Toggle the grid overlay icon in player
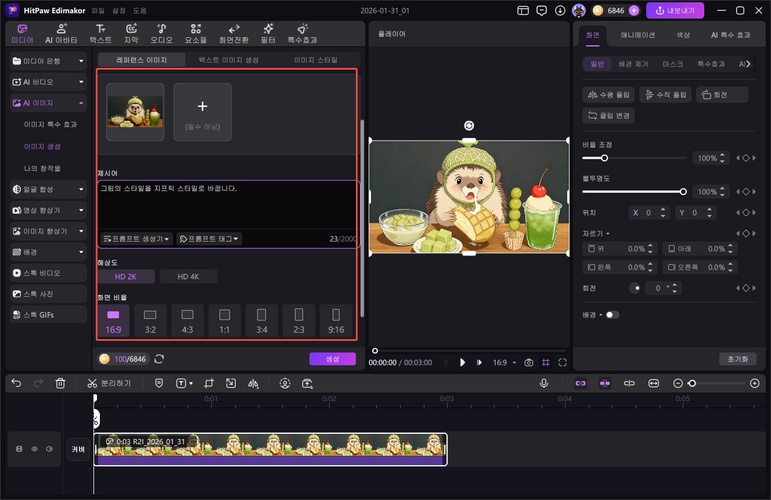Image resolution: width=771 pixels, height=500 pixels. pyautogui.click(x=546, y=362)
